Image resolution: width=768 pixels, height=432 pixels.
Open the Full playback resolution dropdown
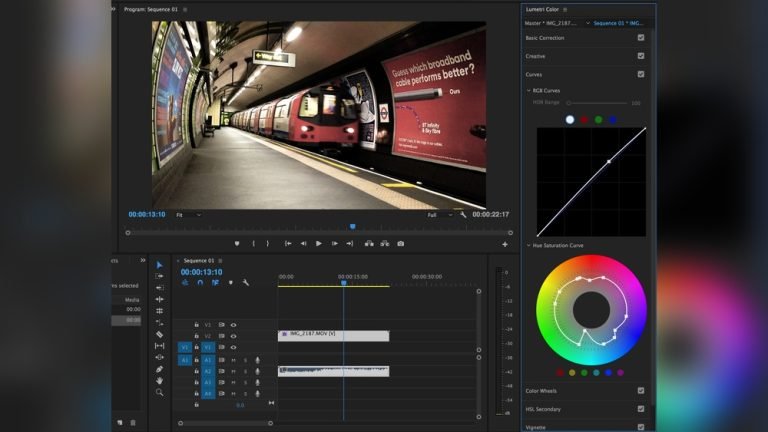click(x=440, y=215)
